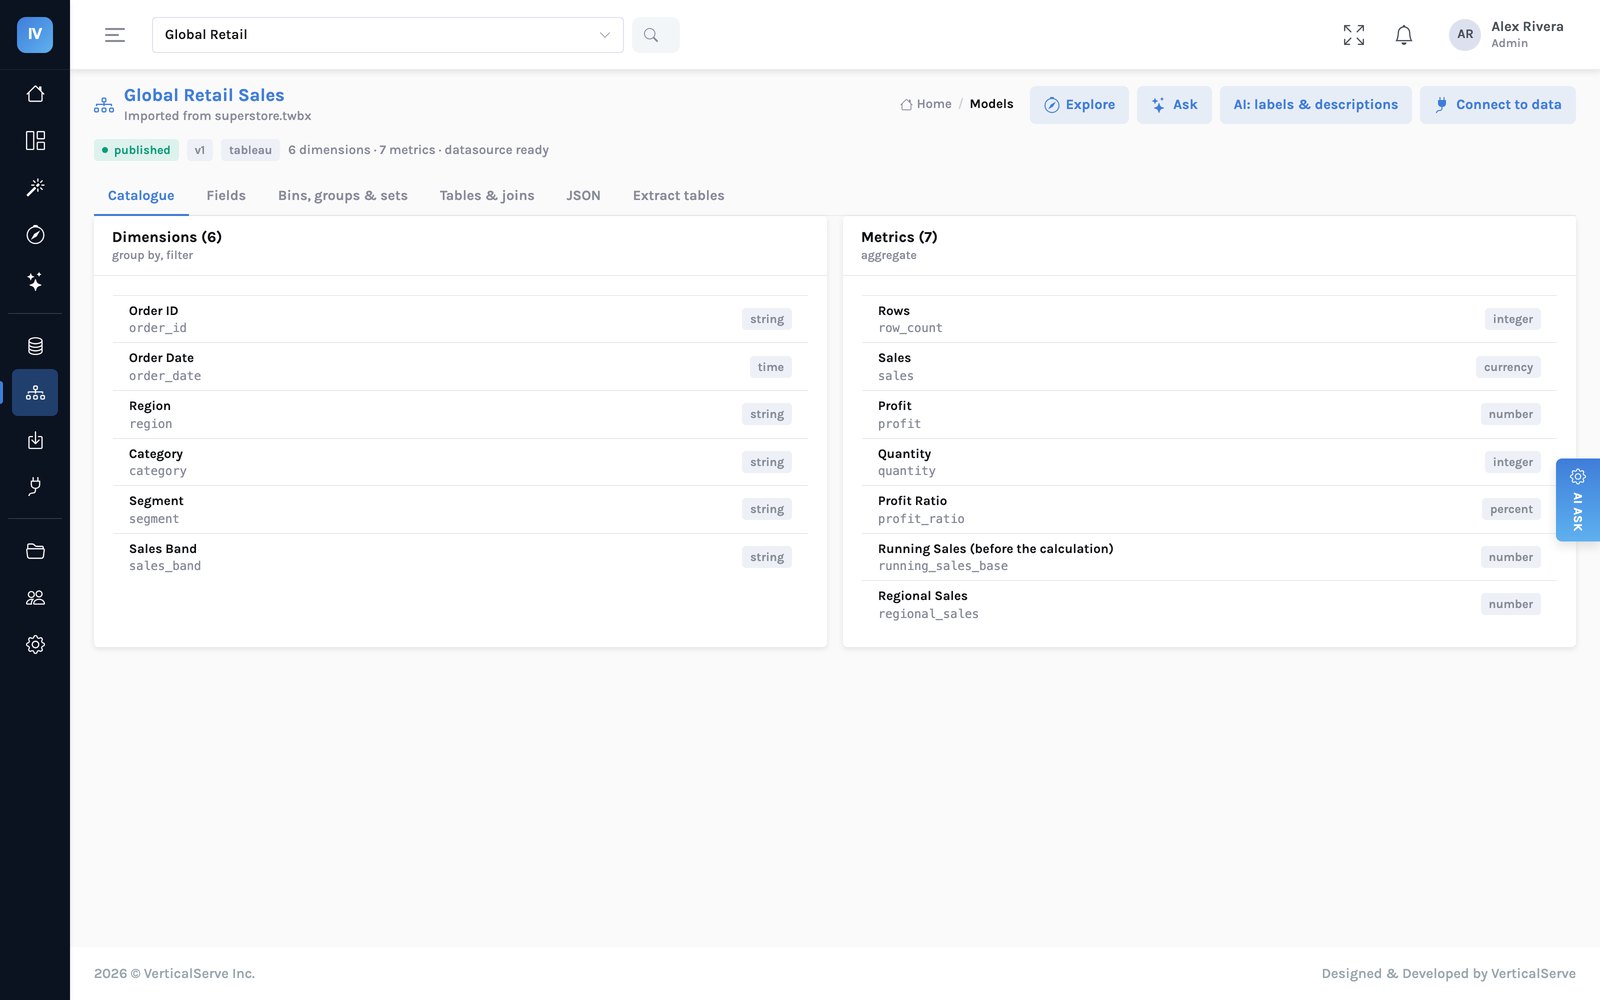This screenshot has width=1600, height=1000.
Task: Expand the Global Retail dropdown
Action: point(388,35)
